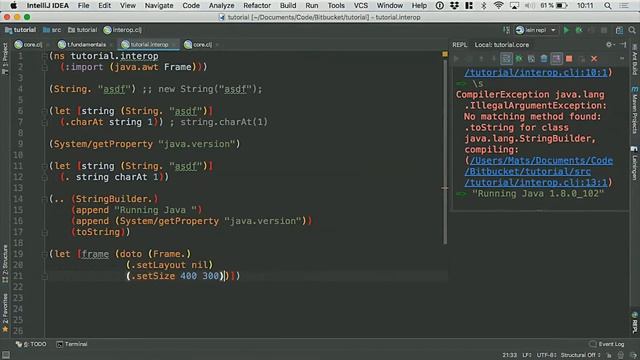Open the VCS menu
Screen dimensions: 640x360
360,5
